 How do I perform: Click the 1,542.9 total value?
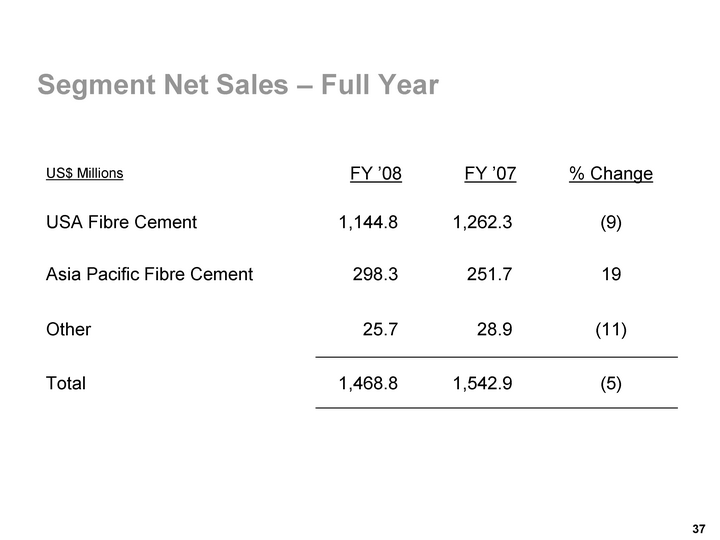[483, 382]
